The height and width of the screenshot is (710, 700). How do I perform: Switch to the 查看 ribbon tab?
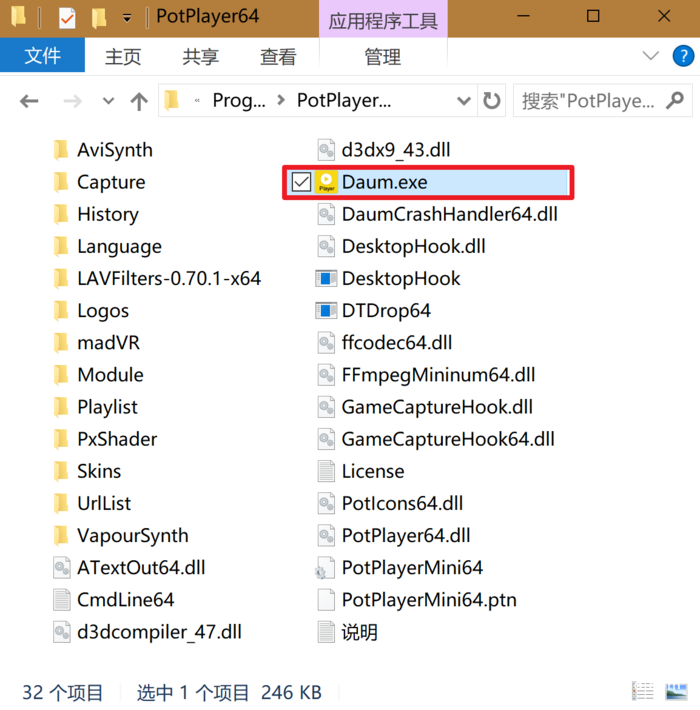278,57
